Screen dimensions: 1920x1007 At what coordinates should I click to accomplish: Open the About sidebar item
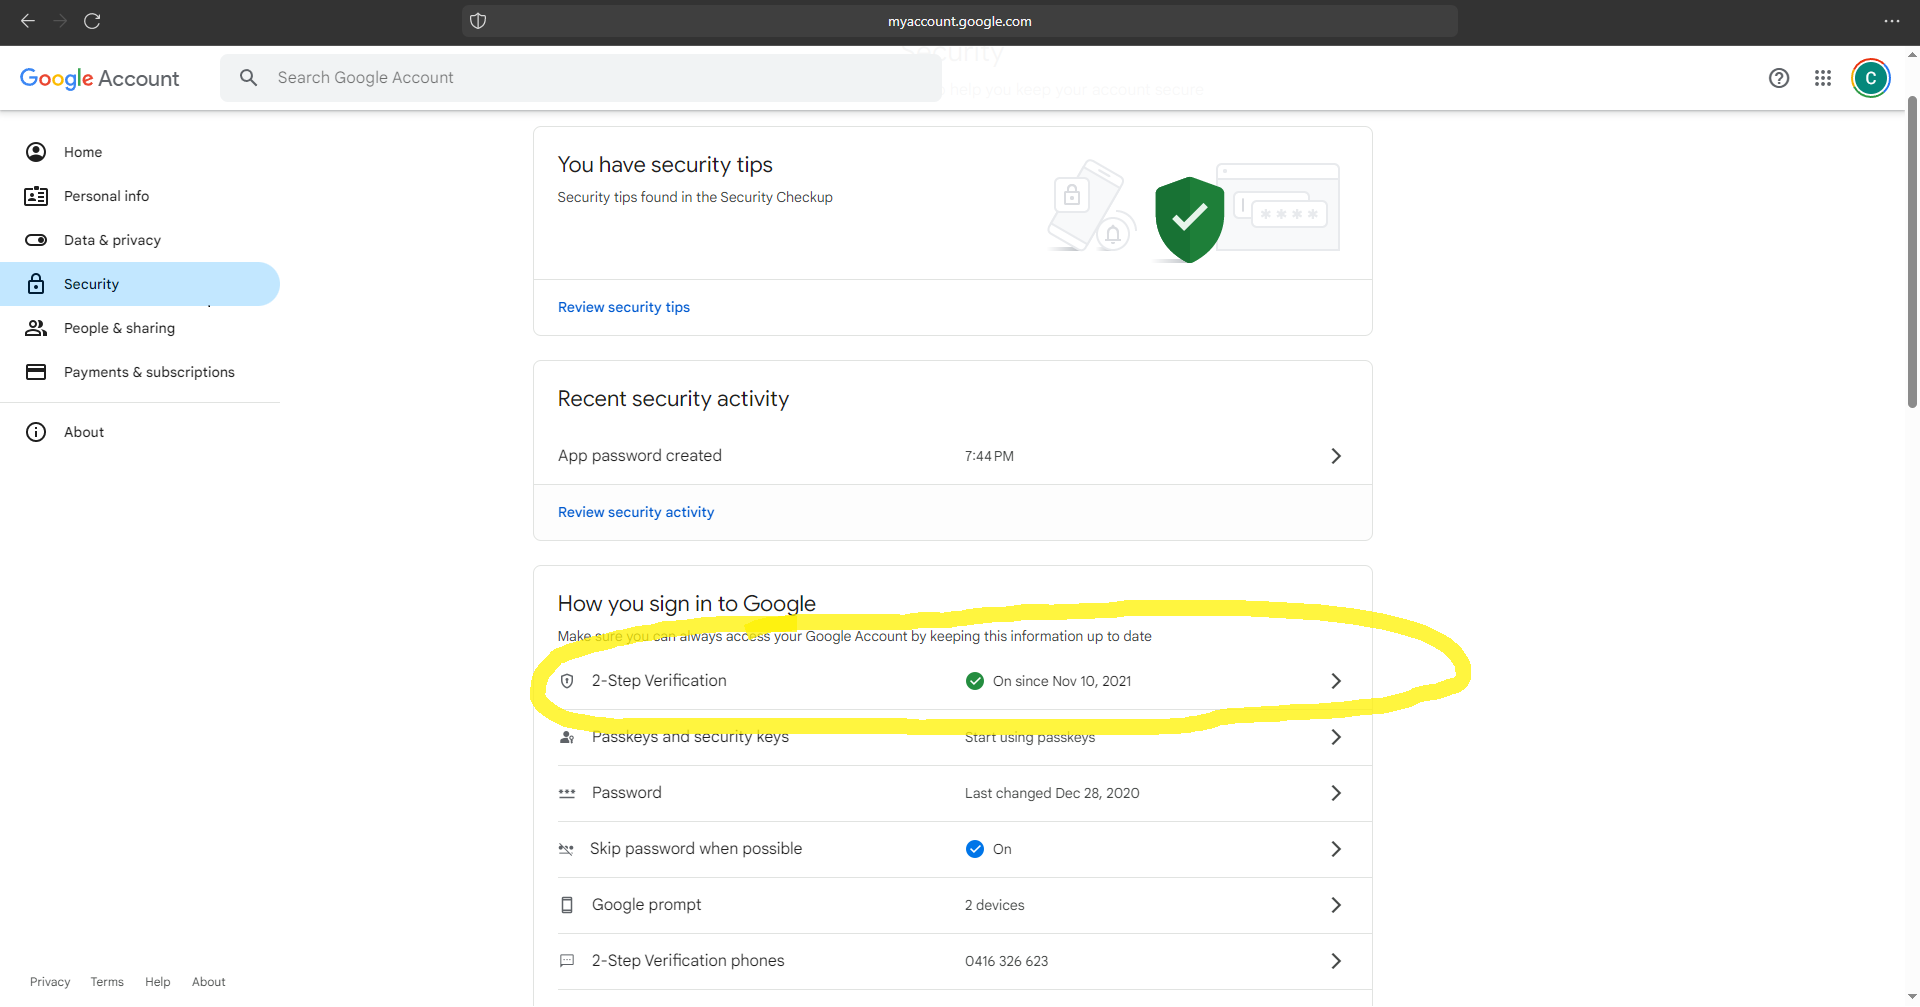tap(84, 432)
